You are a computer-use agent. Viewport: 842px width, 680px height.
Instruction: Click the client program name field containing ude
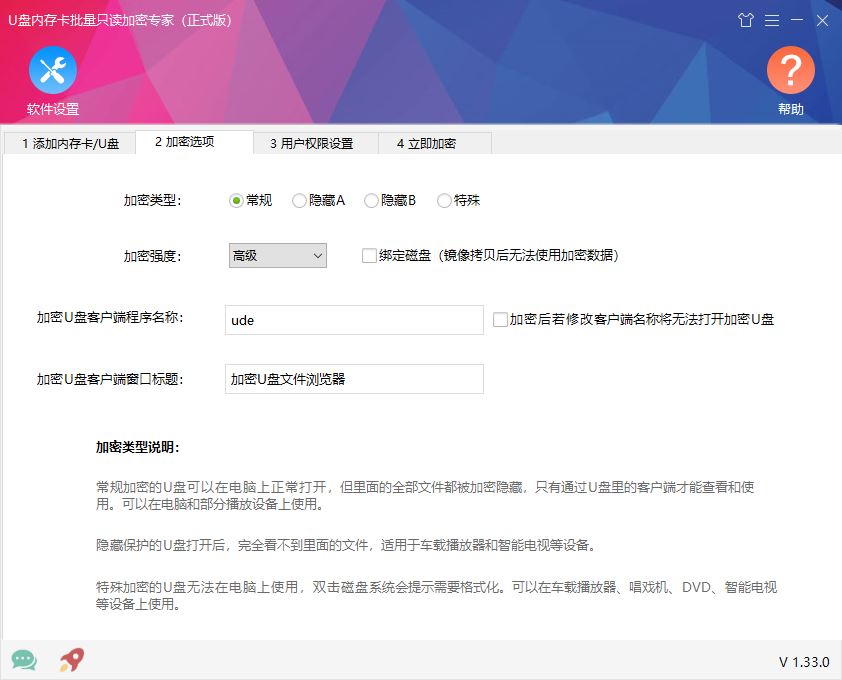[353, 319]
